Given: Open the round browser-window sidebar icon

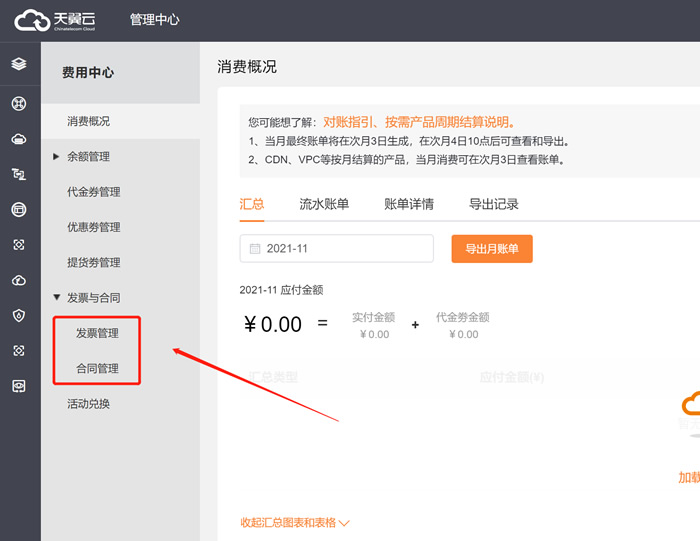Looking at the screenshot, I should click(19, 210).
